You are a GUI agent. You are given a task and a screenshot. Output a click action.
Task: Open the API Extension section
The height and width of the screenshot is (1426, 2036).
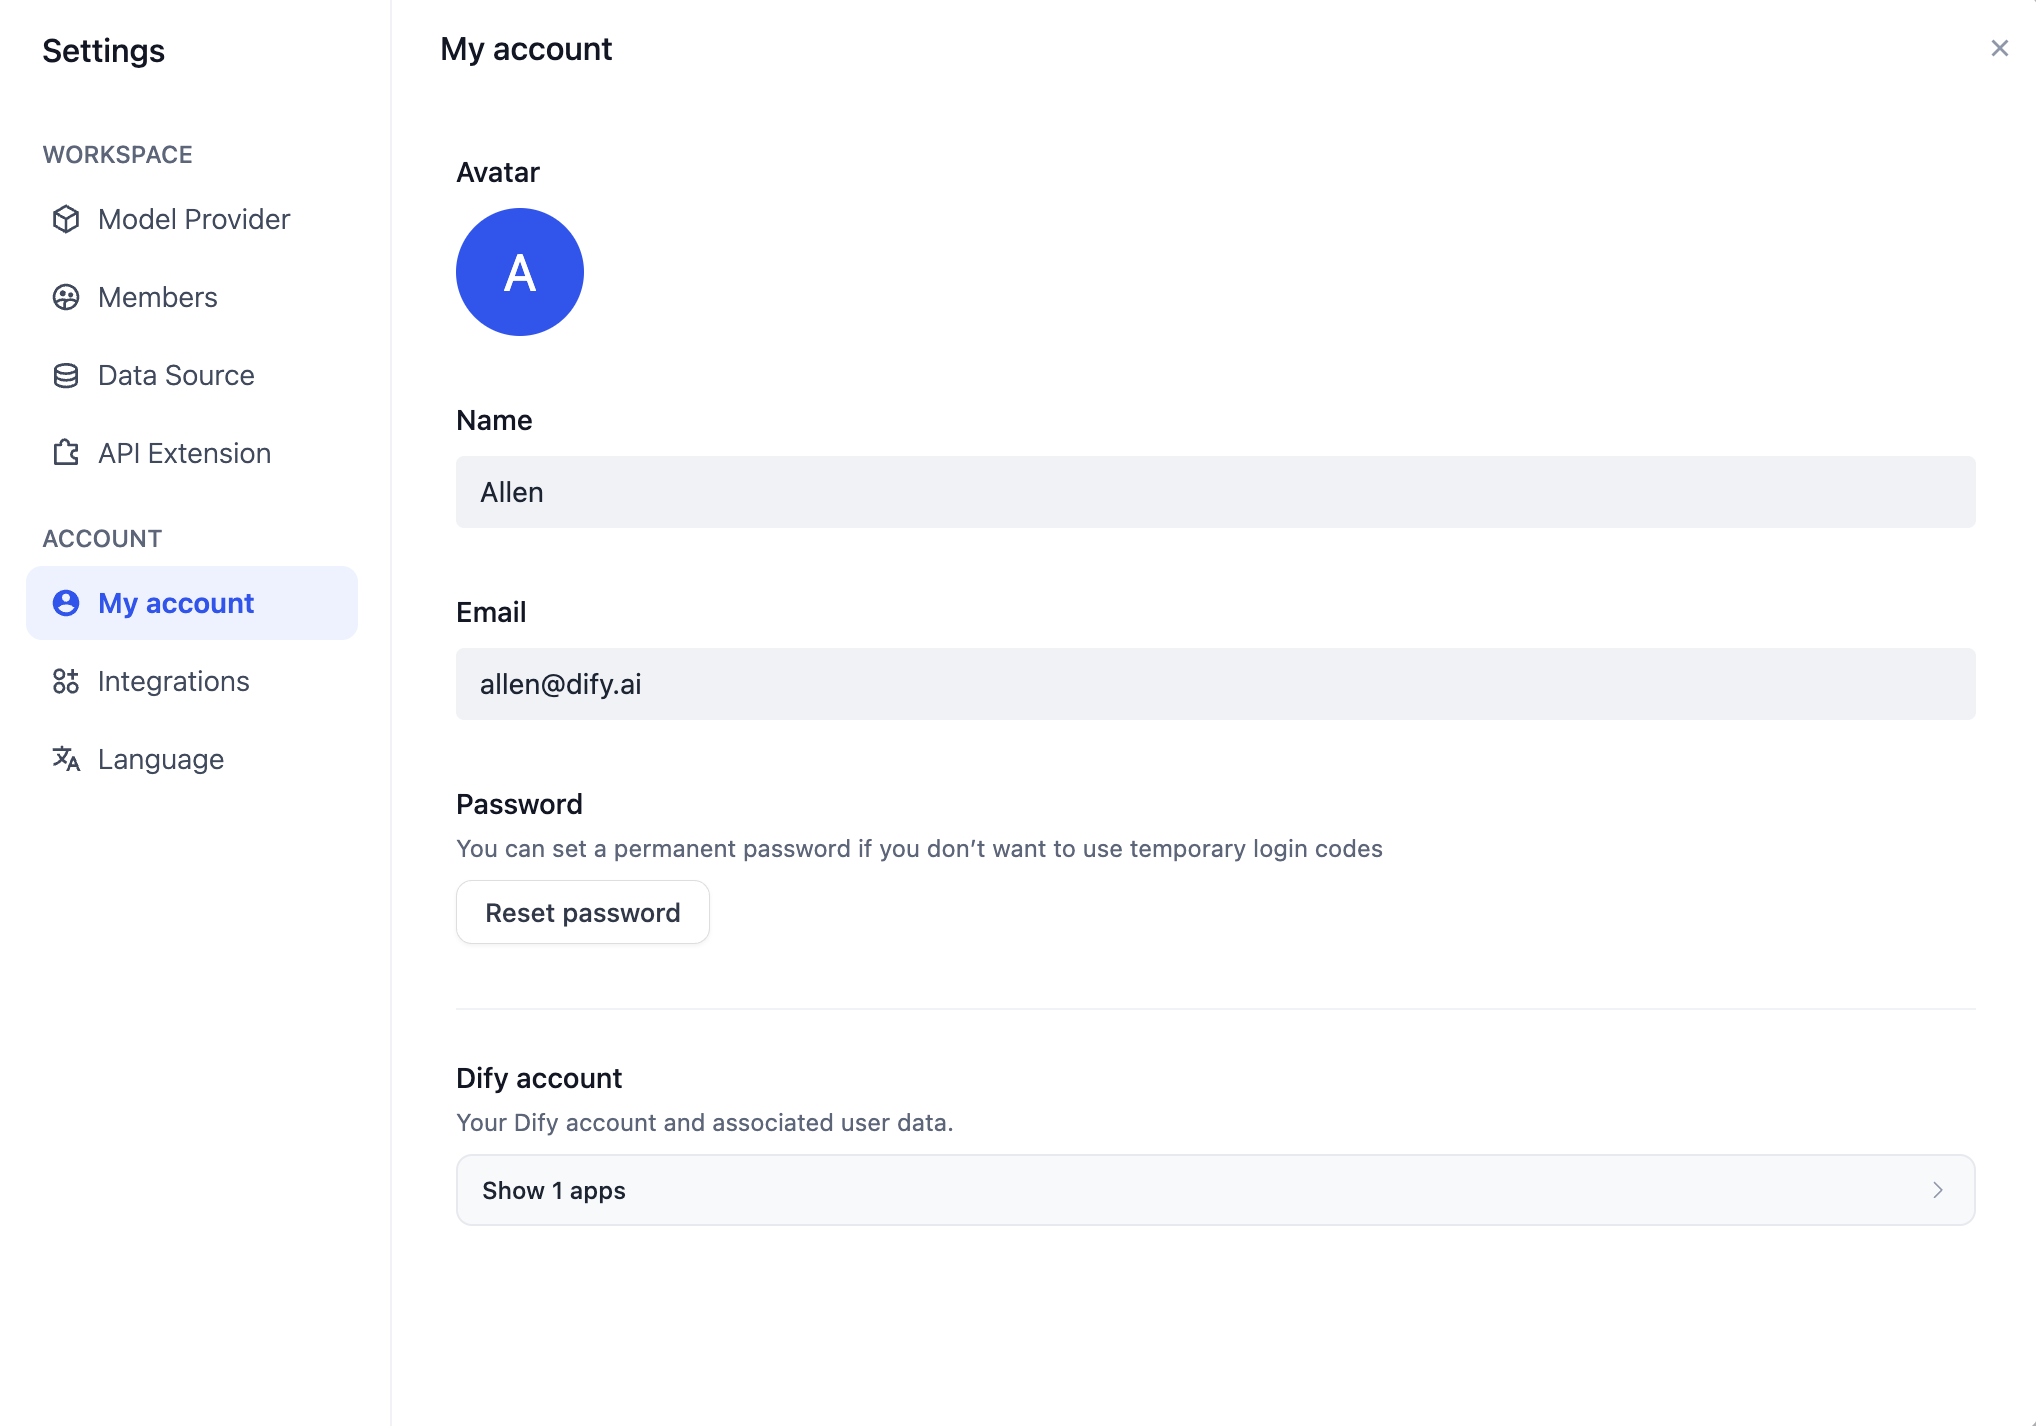[192, 453]
